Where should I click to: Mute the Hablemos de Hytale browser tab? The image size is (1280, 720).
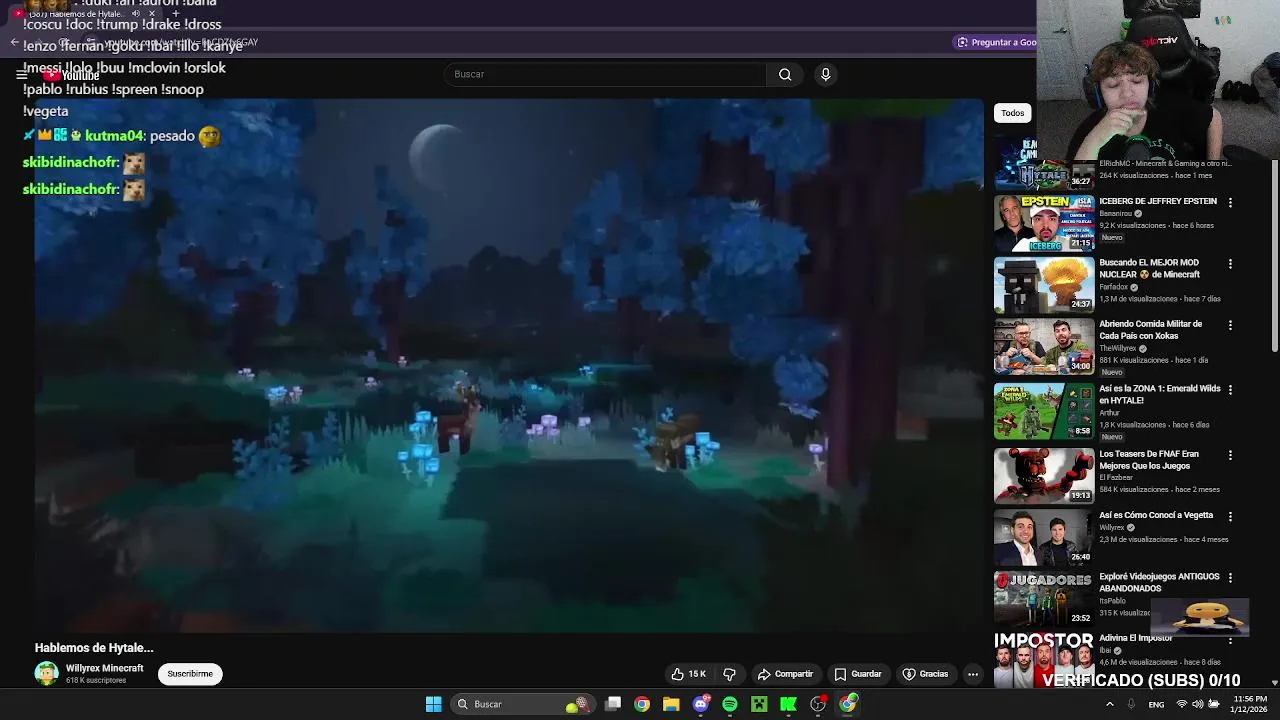tap(136, 14)
